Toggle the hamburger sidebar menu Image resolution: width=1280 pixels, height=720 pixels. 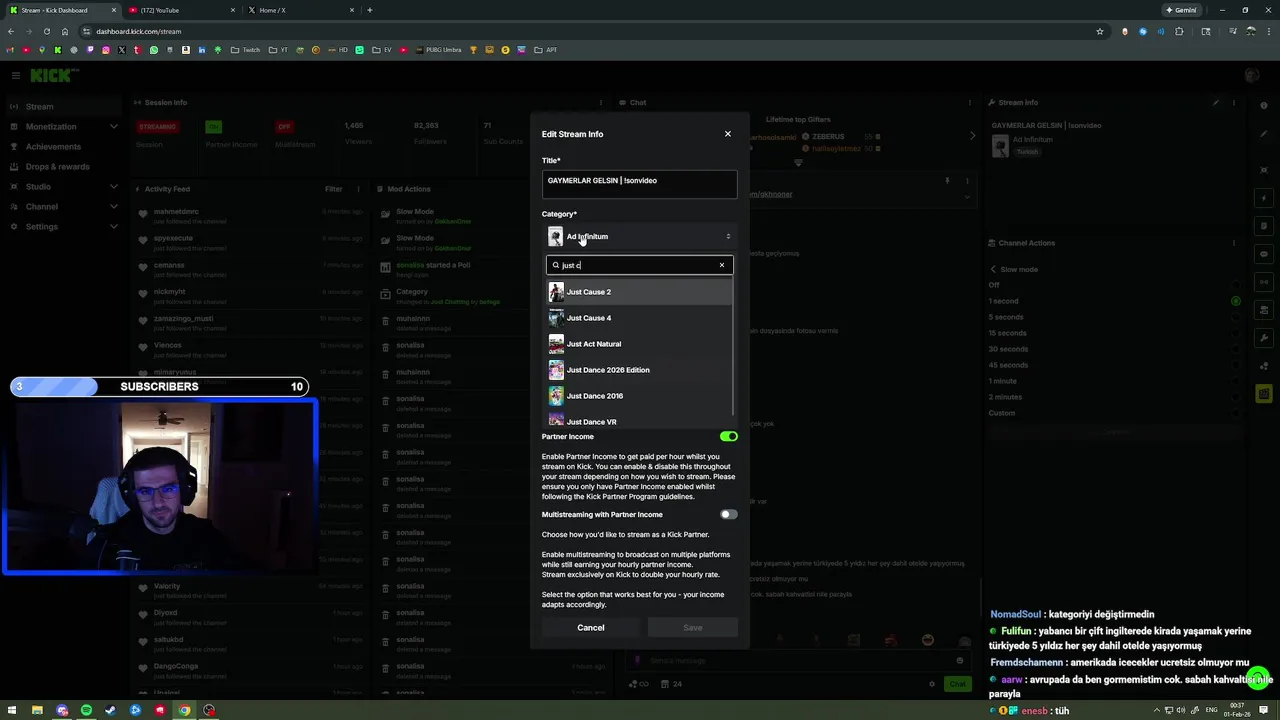(x=15, y=75)
